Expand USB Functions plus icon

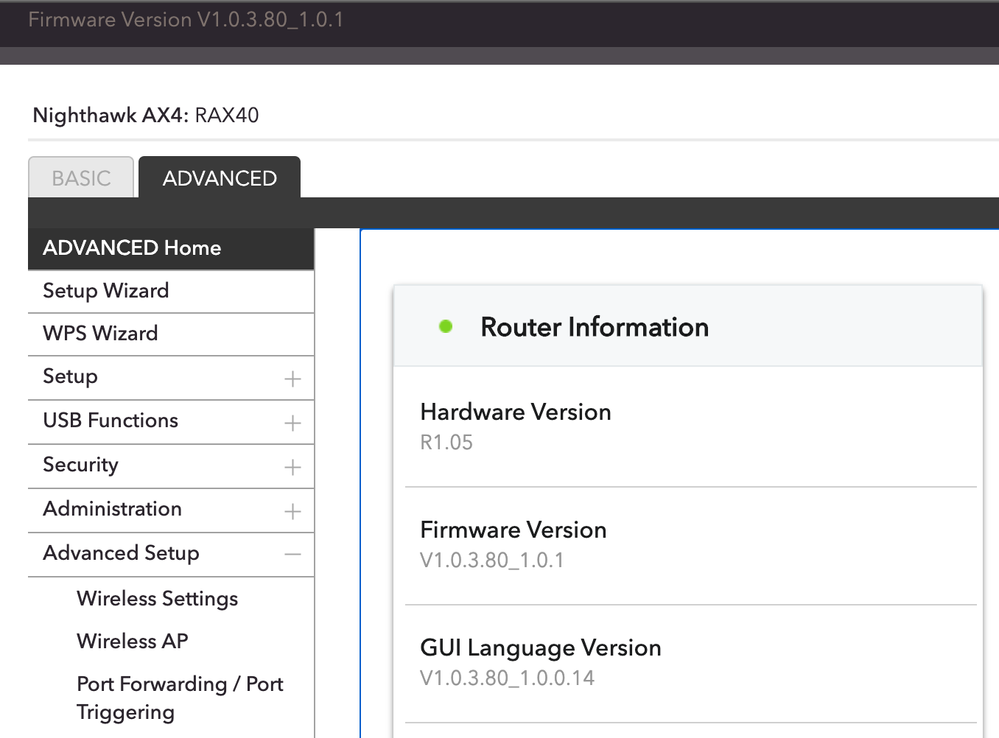[292, 423]
